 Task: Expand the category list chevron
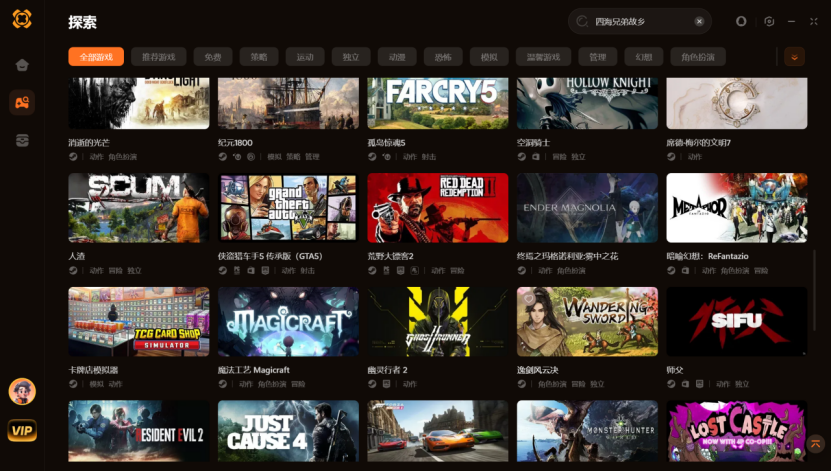point(794,57)
